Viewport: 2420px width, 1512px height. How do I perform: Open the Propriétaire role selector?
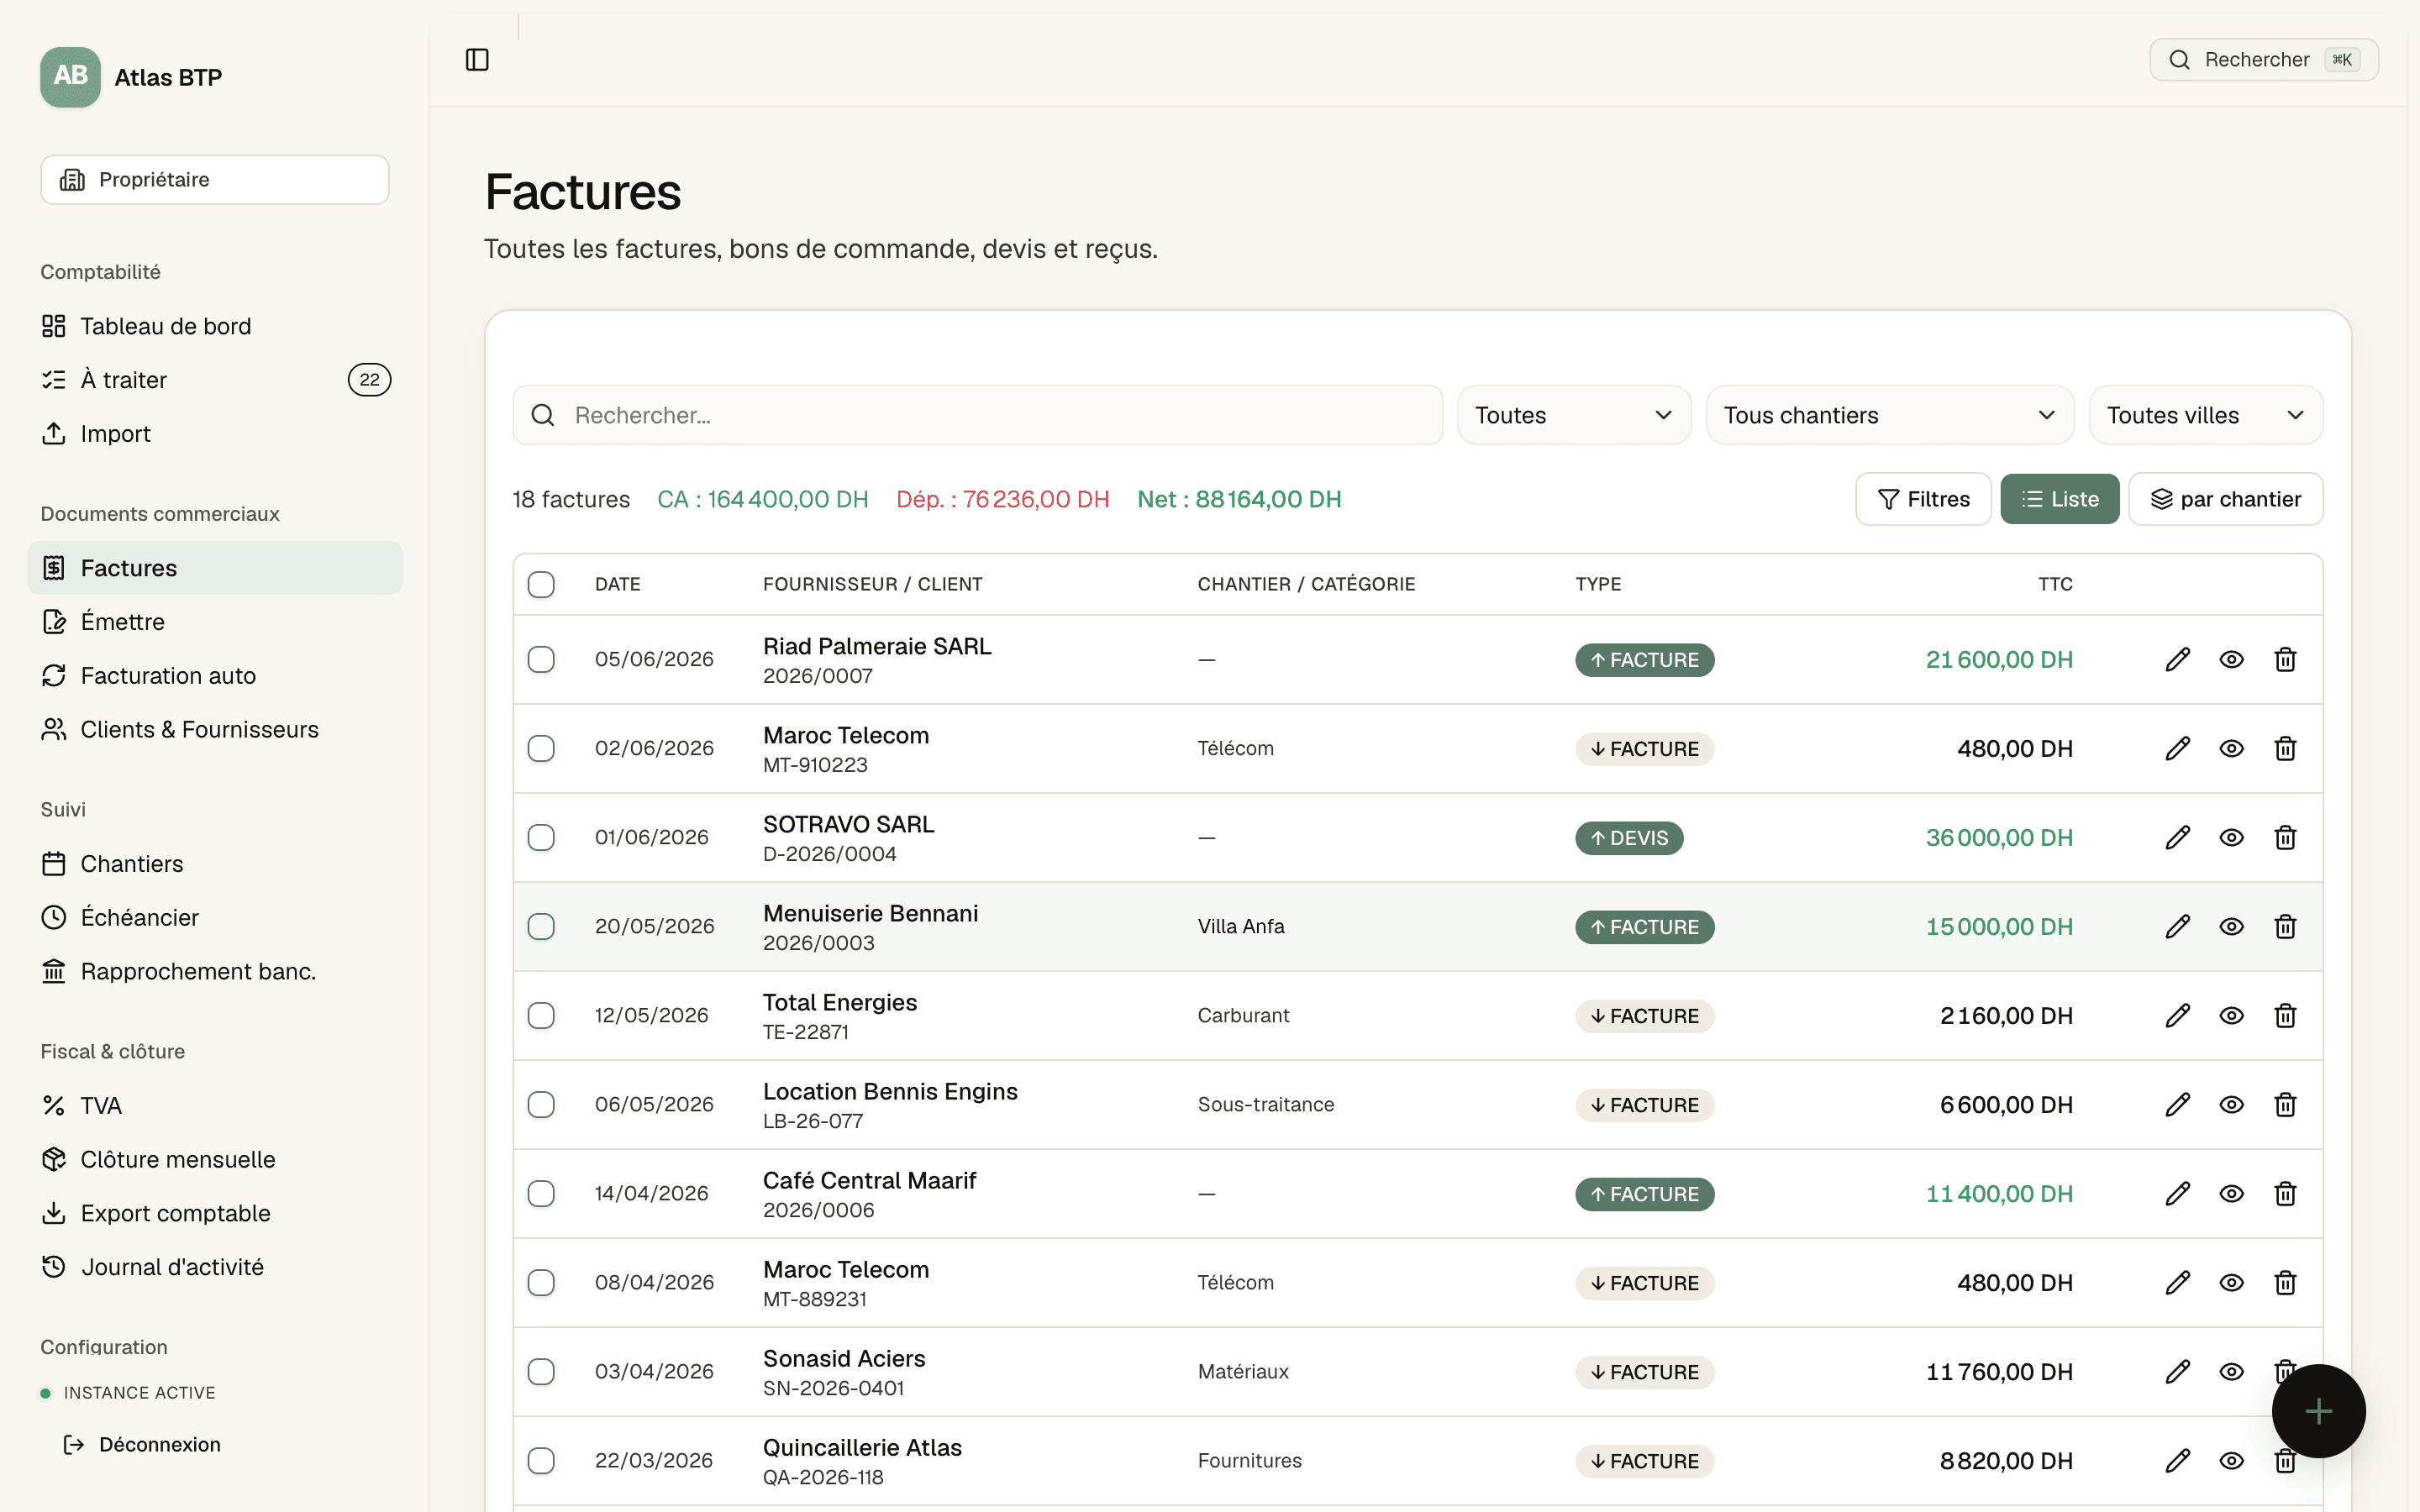click(214, 180)
